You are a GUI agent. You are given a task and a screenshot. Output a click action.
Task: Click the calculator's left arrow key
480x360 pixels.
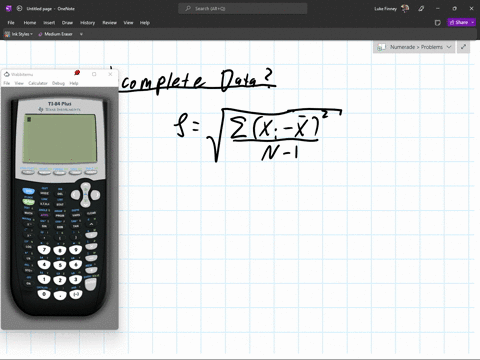click(75, 195)
